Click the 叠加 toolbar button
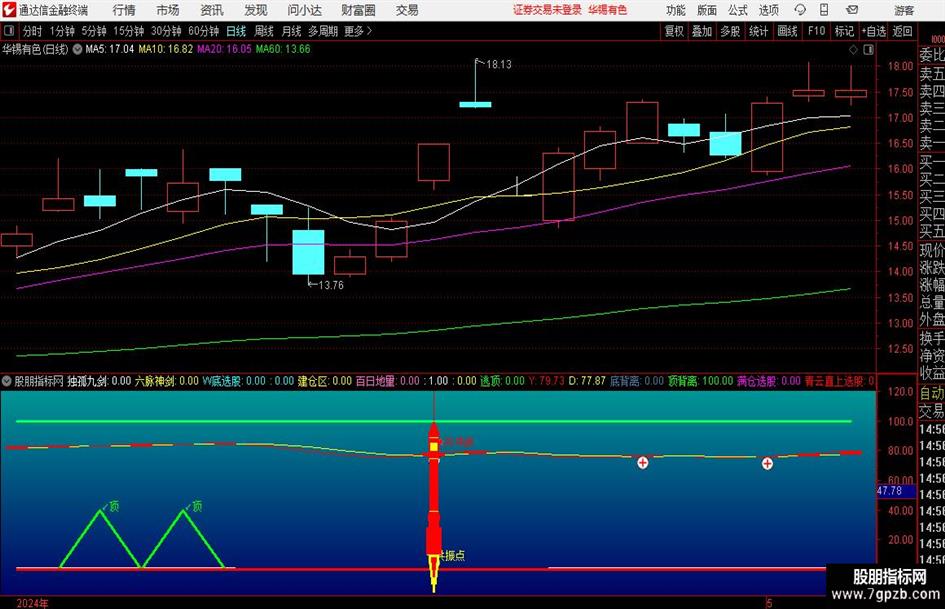Screen dimensions: 945x609 [702, 31]
